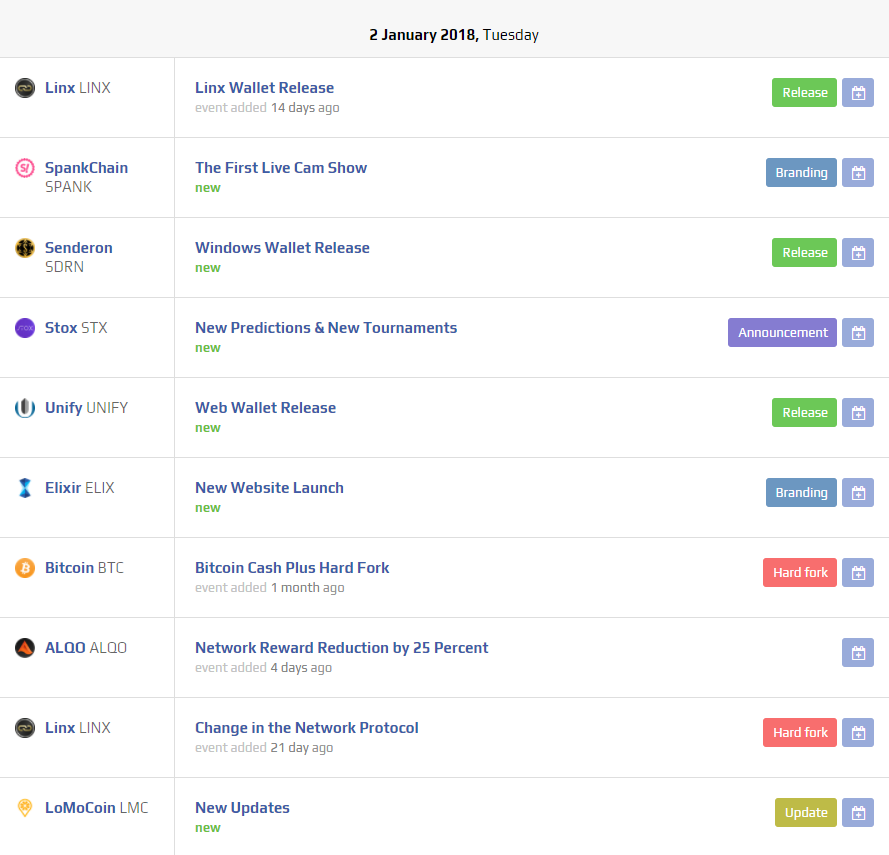Open the LoMoCoin LMC coin page
Image resolution: width=889 pixels, height=855 pixels.
tap(96, 807)
